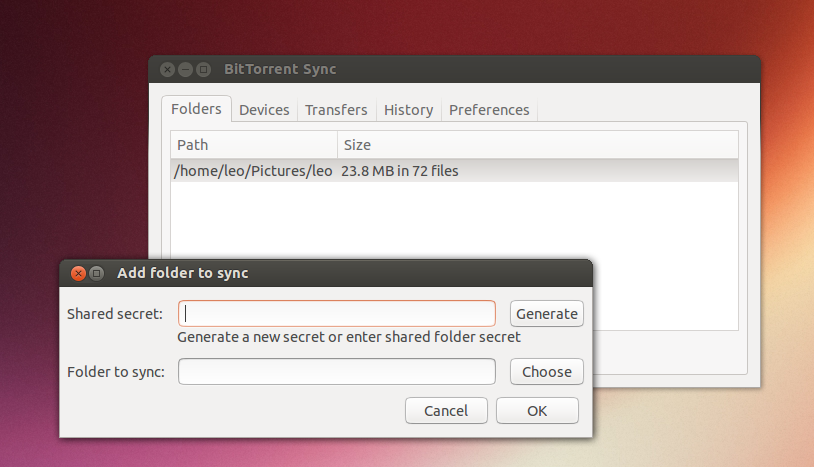814x467 pixels.
Task: Focus the Shared secret text field
Action: 336,314
